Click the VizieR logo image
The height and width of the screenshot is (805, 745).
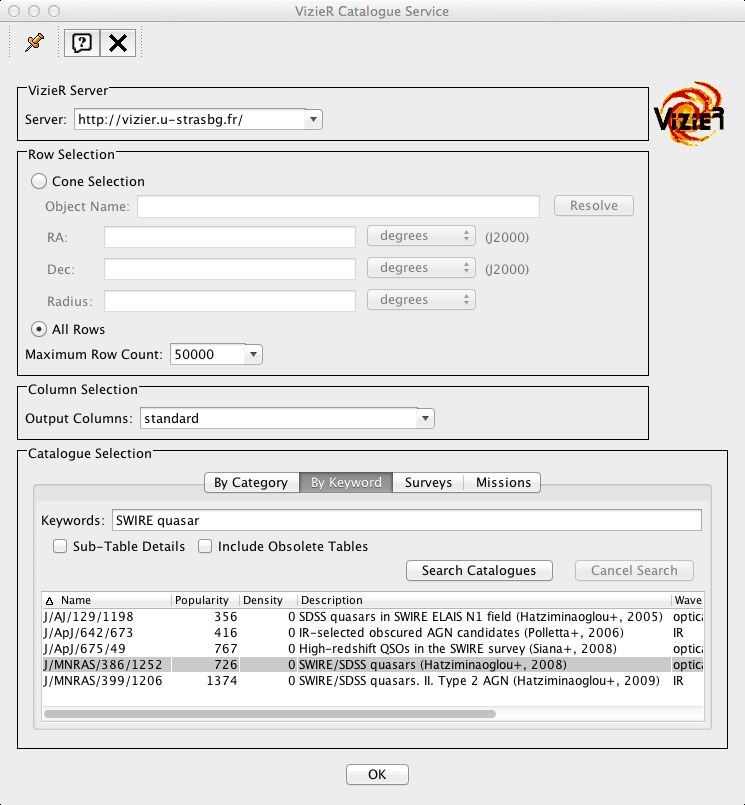689,113
